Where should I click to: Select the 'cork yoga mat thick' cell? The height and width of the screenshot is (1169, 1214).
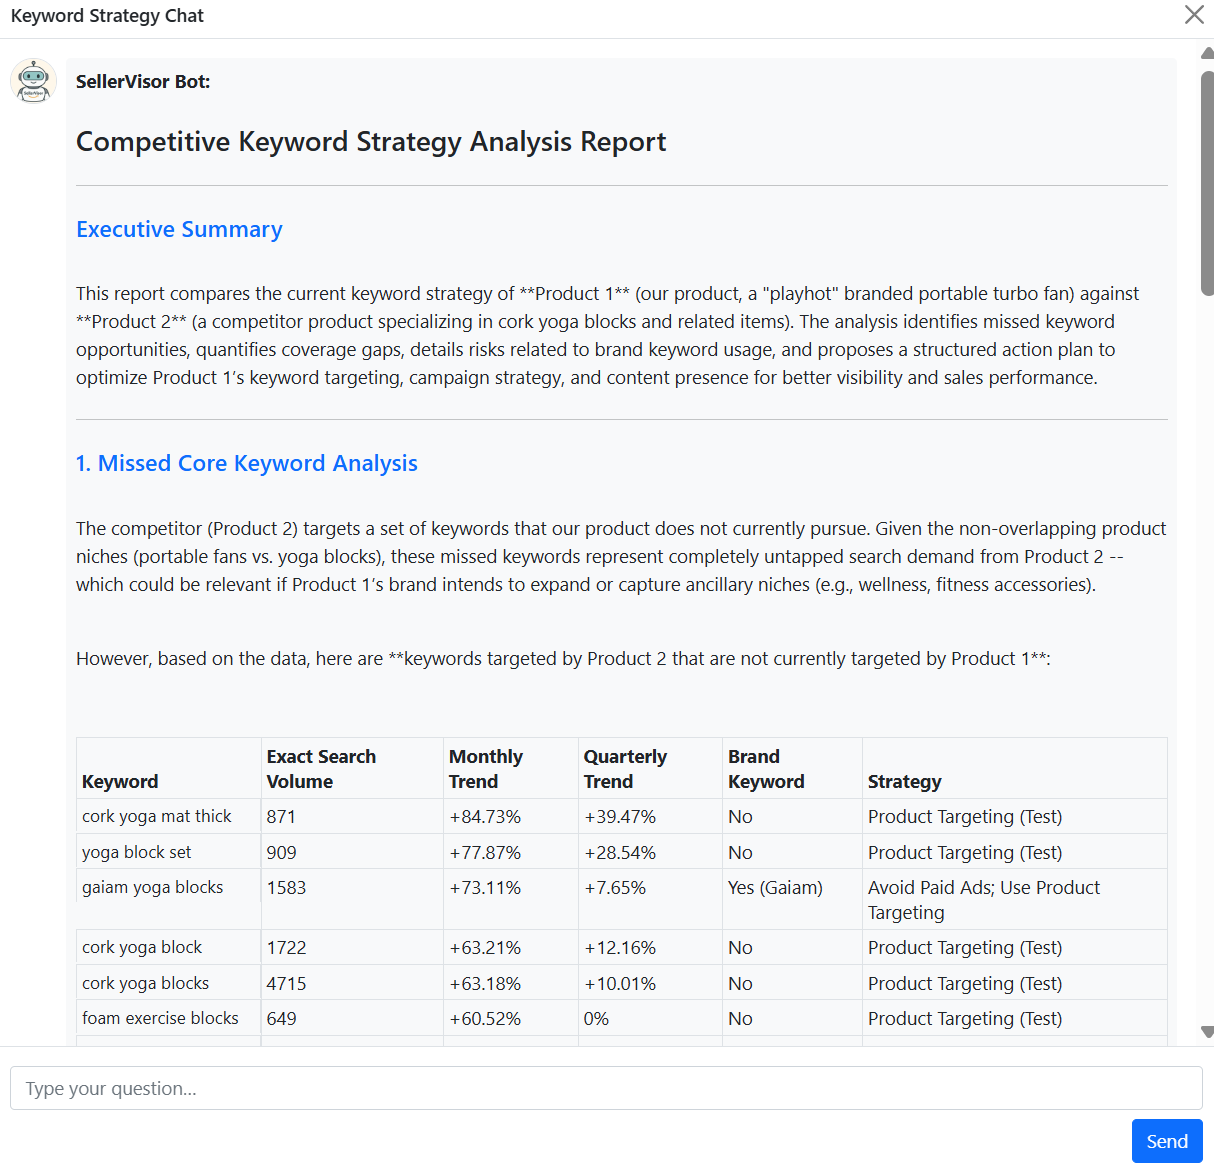(168, 816)
